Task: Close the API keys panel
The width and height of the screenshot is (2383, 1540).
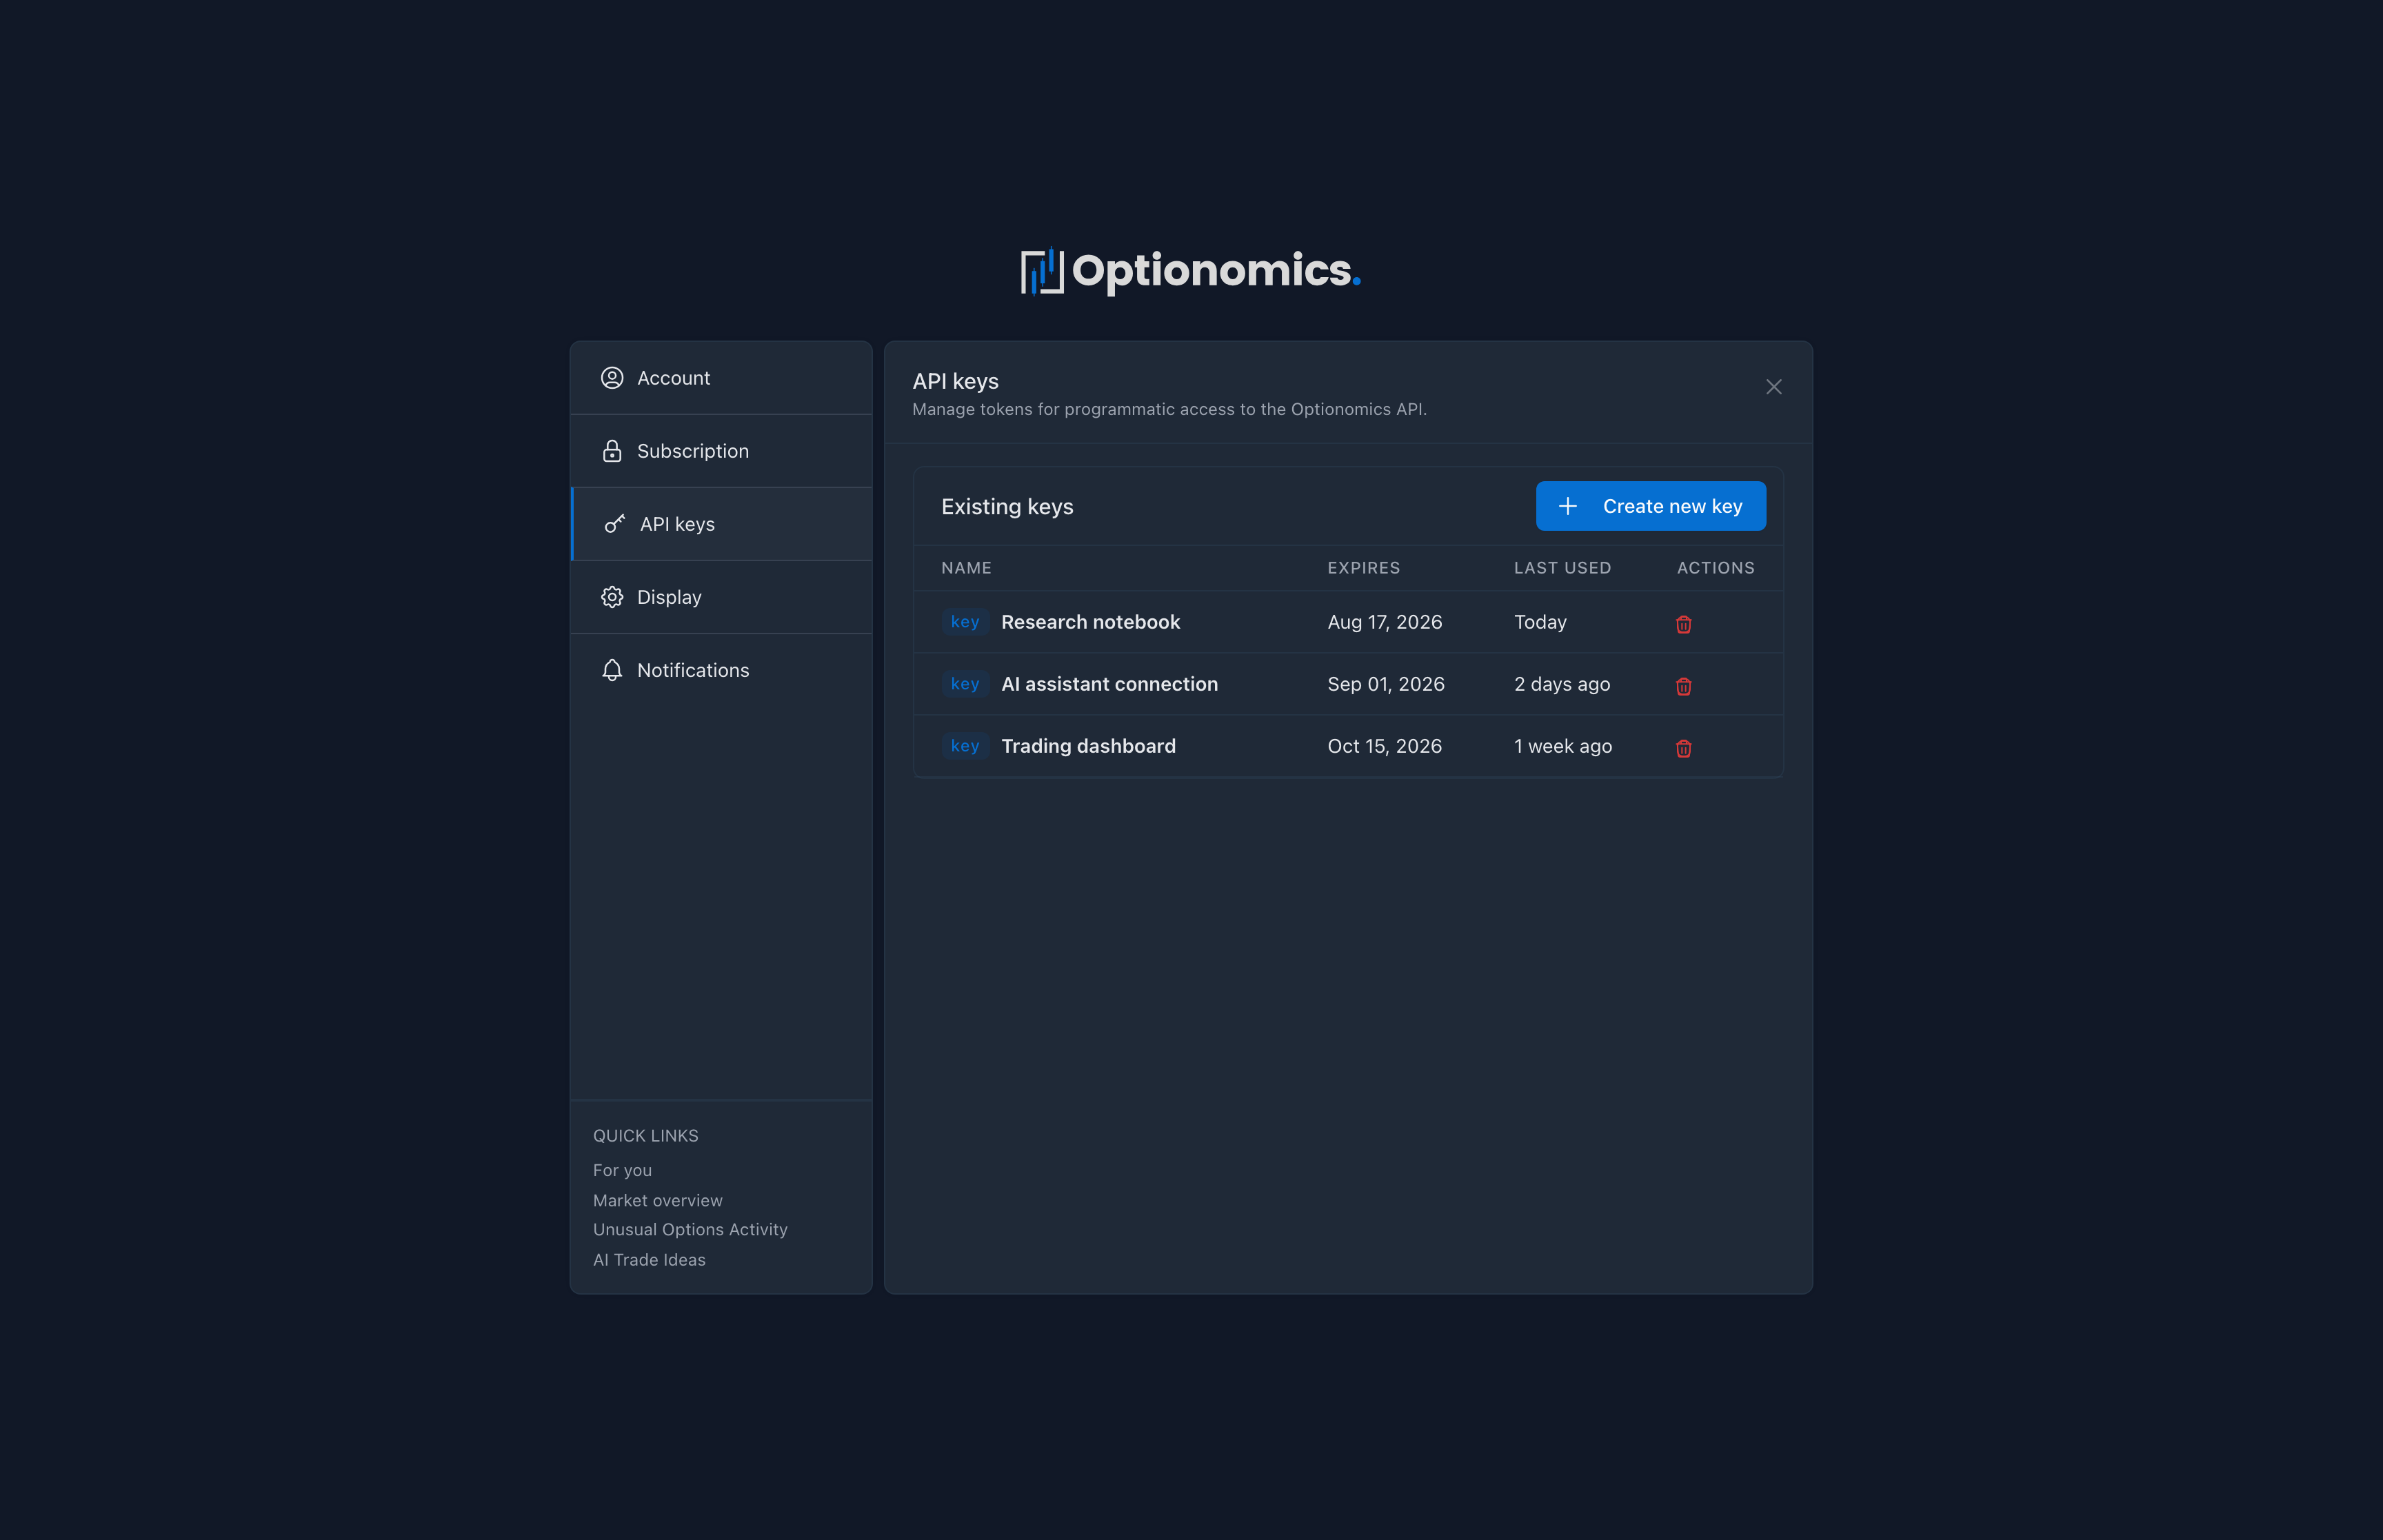Action: pos(1773,387)
